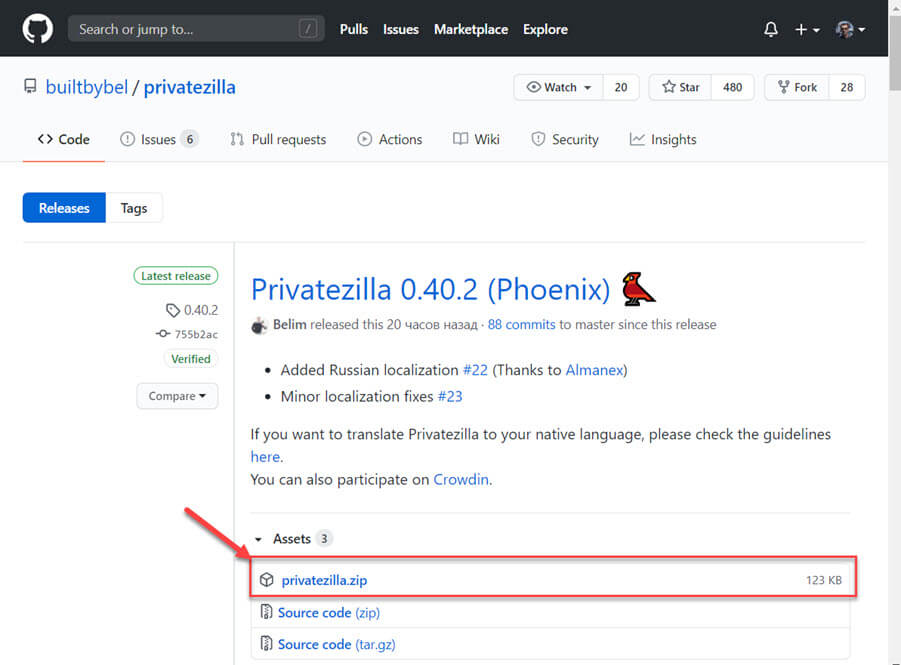This screenshot has height=665, width=901.
Task: Open the user avatar menu
Action: [850, 29]
